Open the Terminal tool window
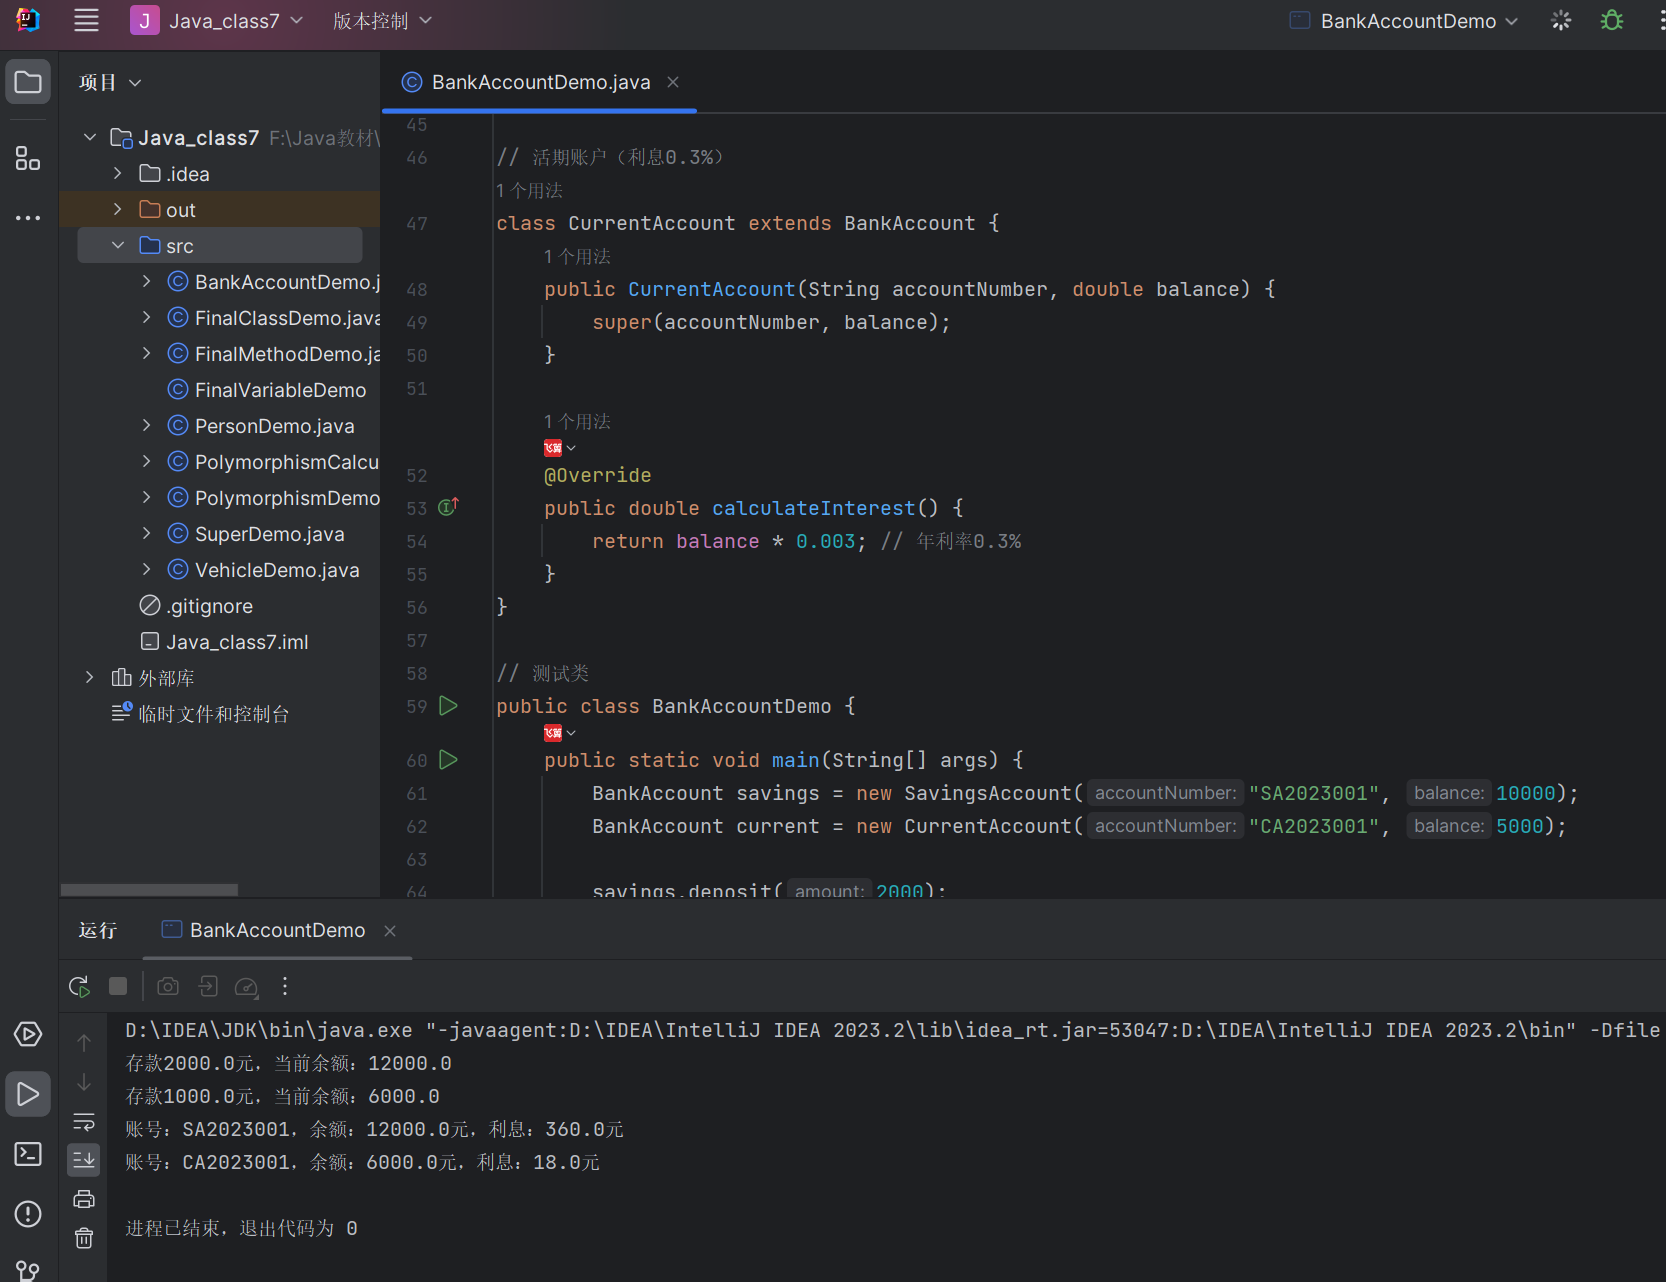Image resolution: width=1666 pixels, height=1282 pixels. click(28, 1154)
